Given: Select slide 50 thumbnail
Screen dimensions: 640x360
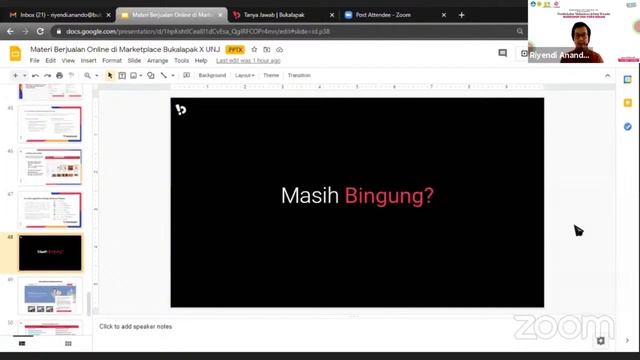Looking at the screenshot, I should (x=50, y=328).
